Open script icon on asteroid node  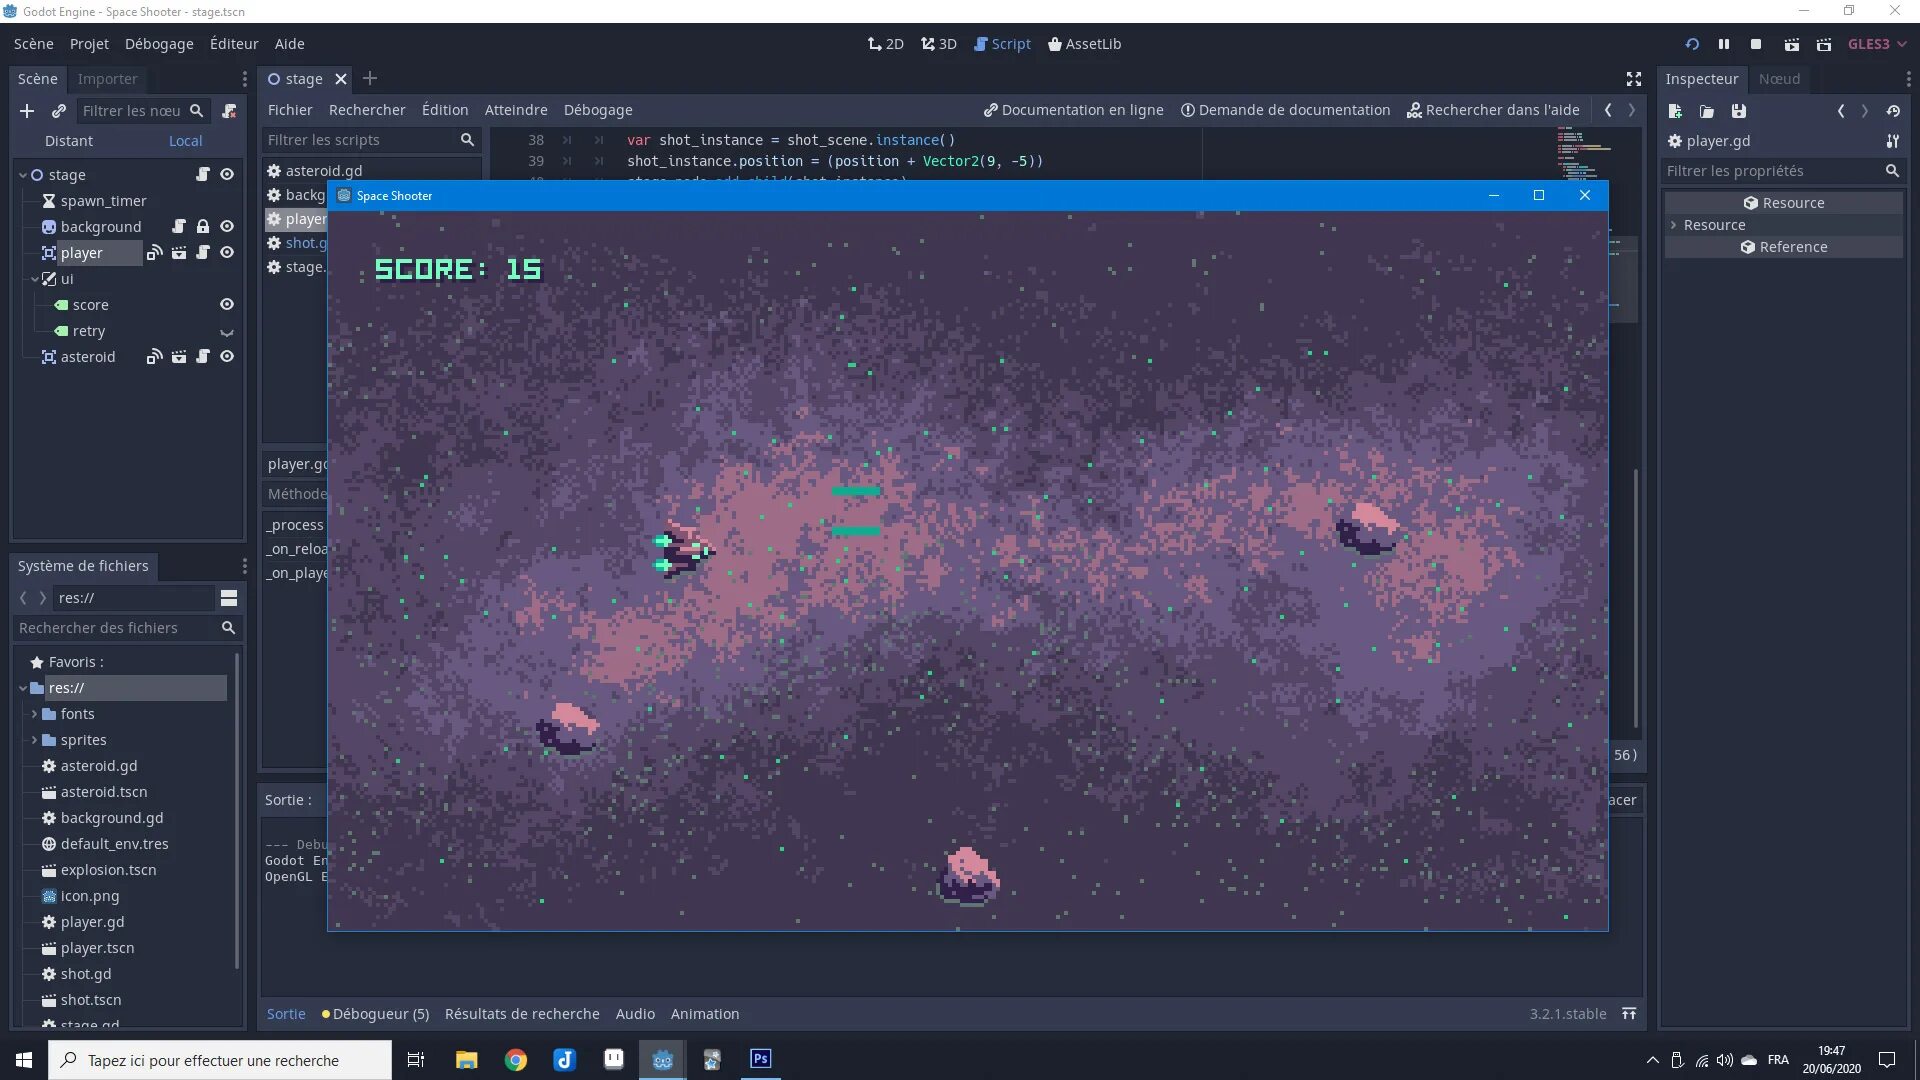click(203, 356)
